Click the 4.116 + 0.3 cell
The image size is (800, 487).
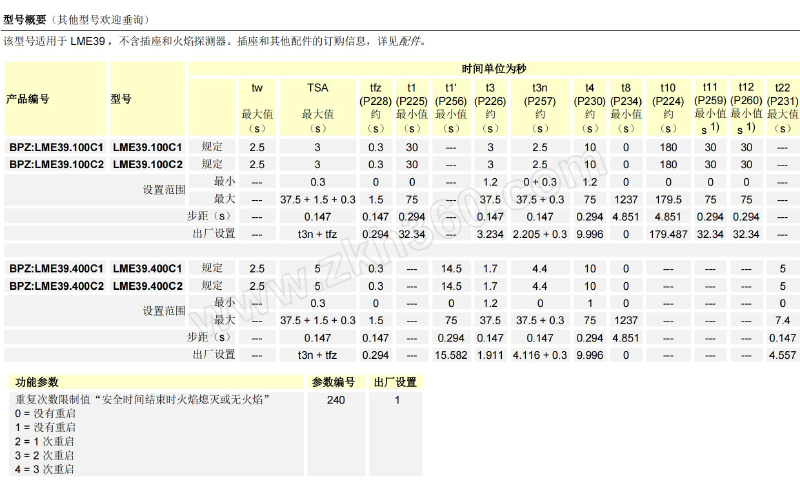pos(540,355)
